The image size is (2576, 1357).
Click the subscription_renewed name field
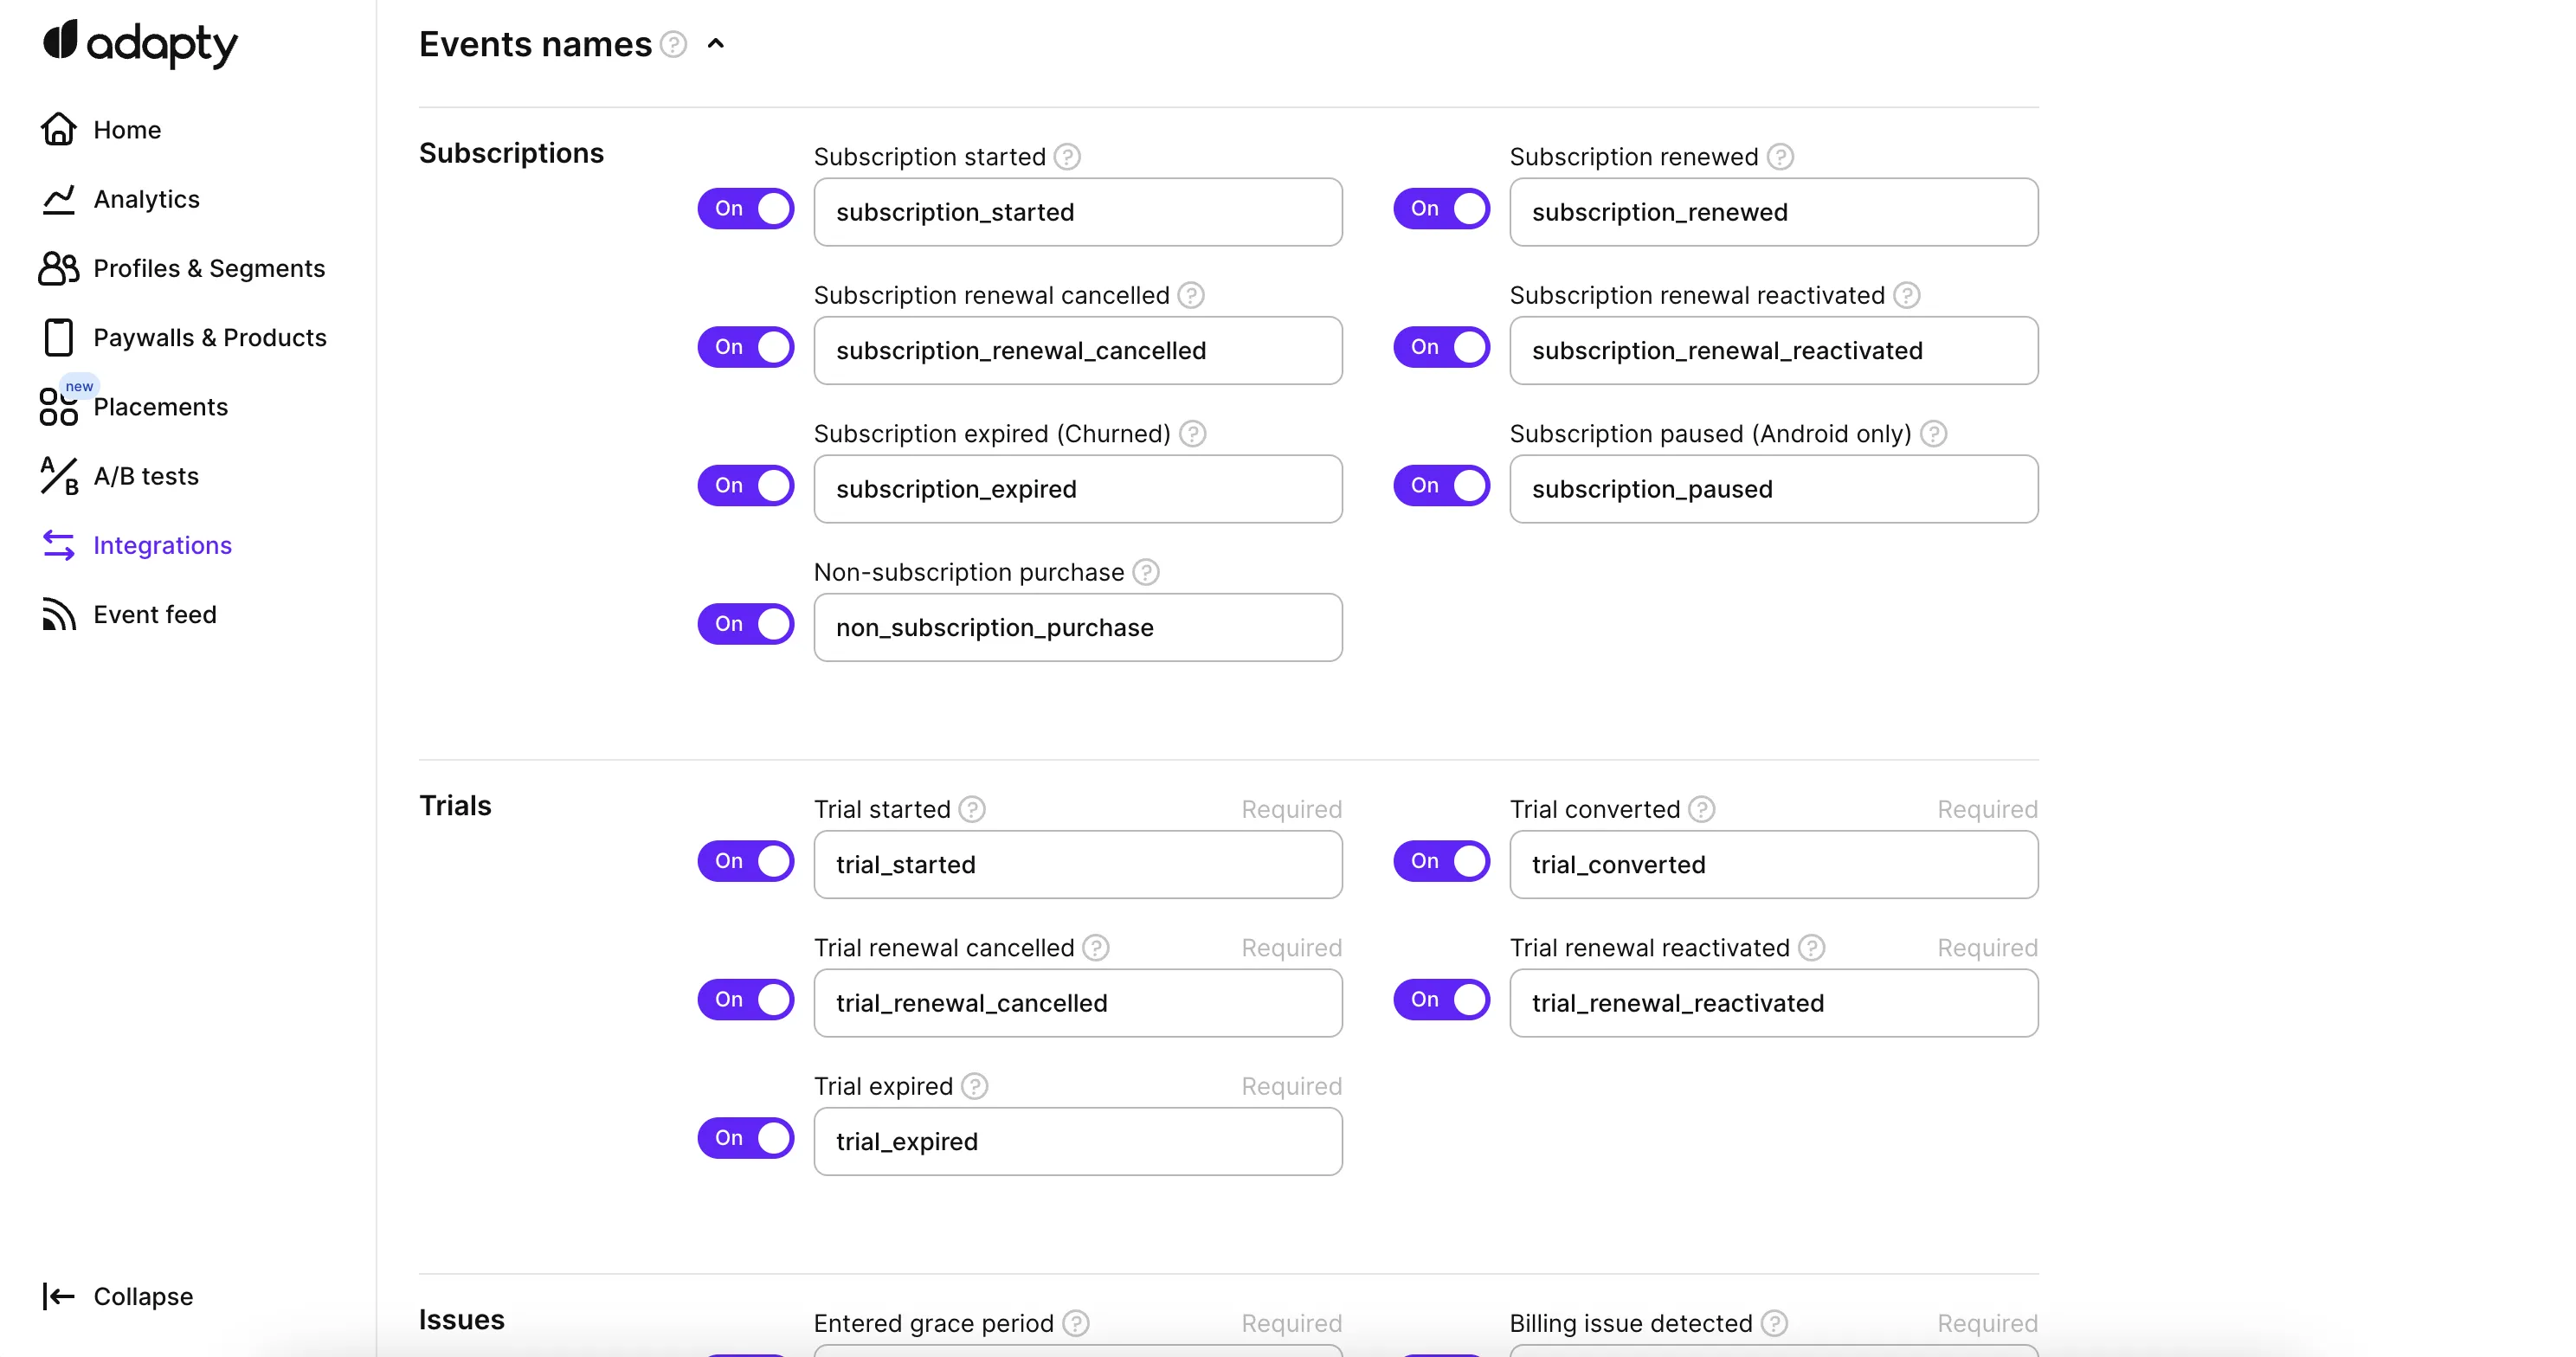pos(1772,212)
